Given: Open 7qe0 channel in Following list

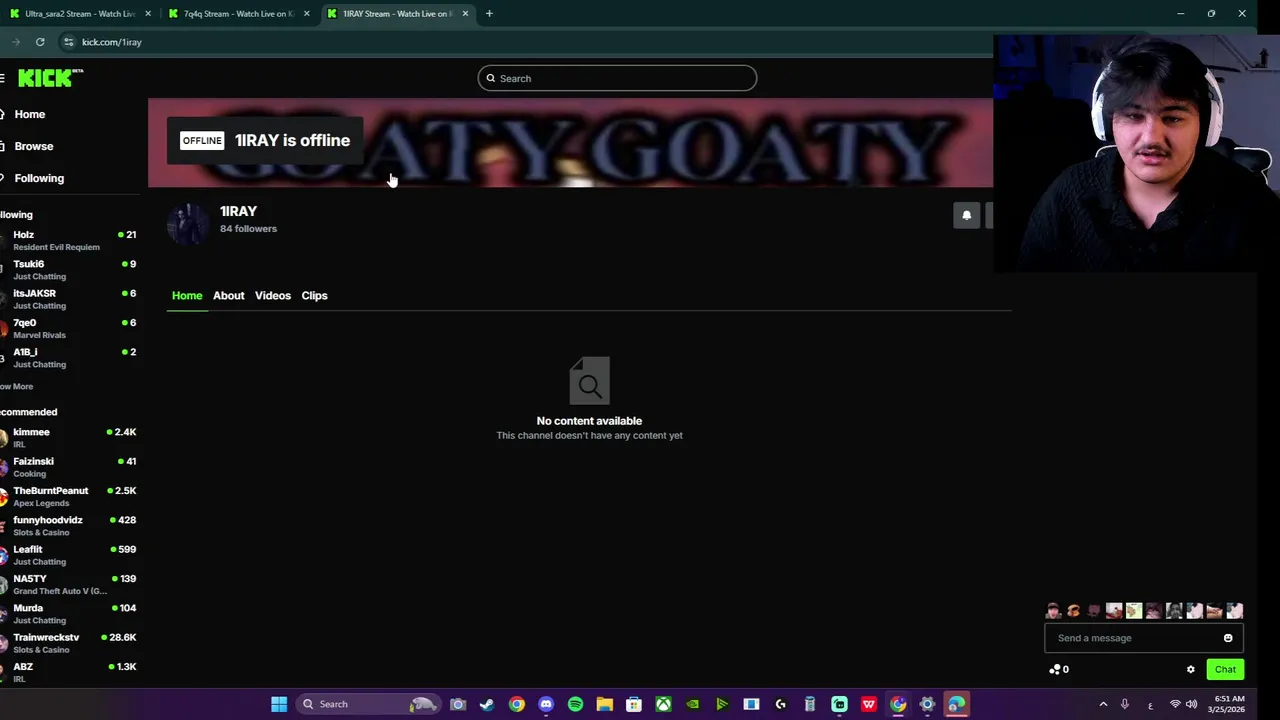Looking at the screenshot, I should coord(70,328).
